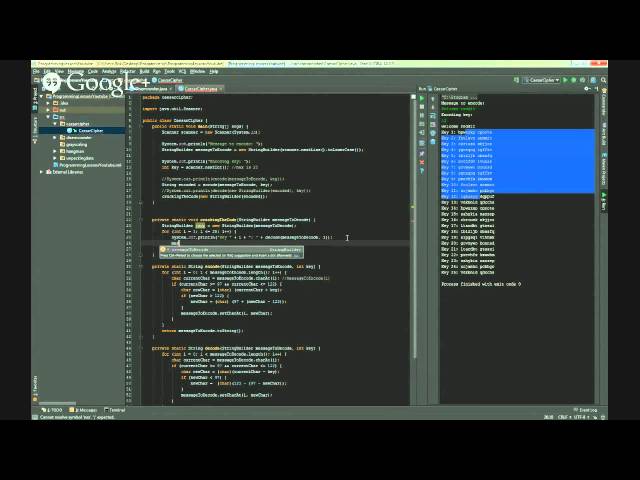The width and height of the screenshot is (640, 480).
Task: Select the project .iml file
Action: (x=88, y=165)
